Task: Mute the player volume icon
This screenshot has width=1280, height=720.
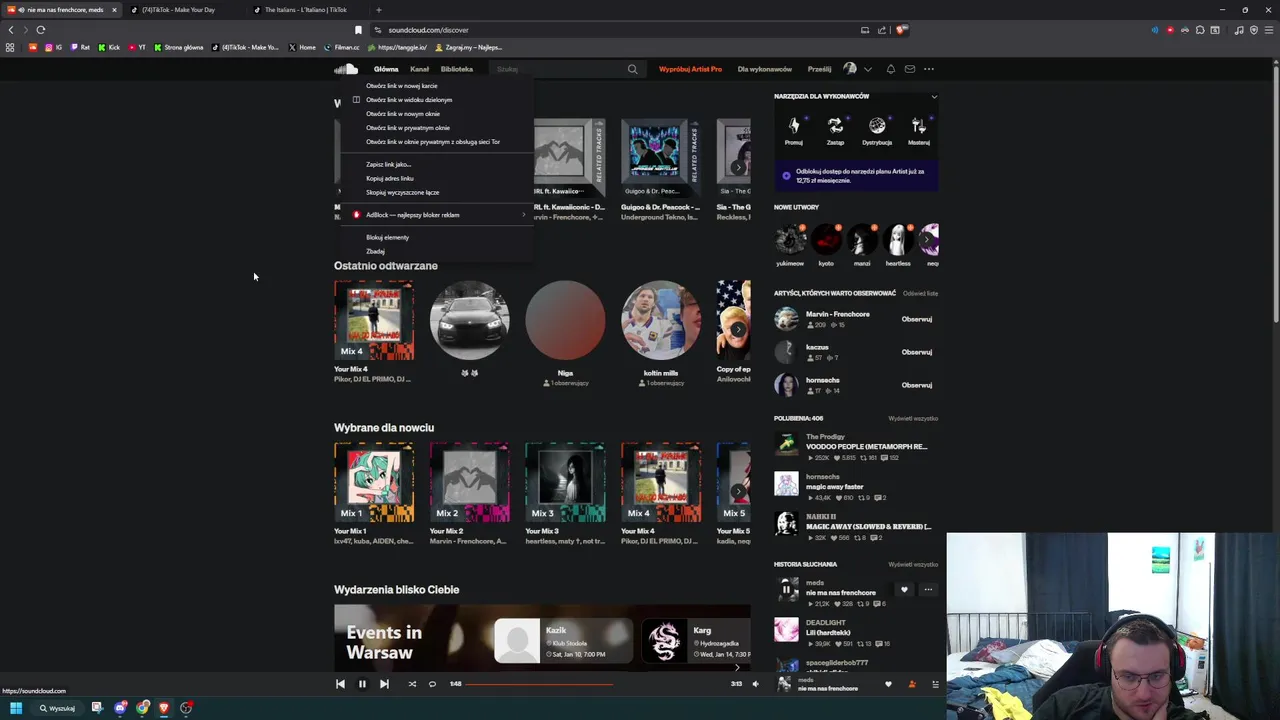Action: 755,684
